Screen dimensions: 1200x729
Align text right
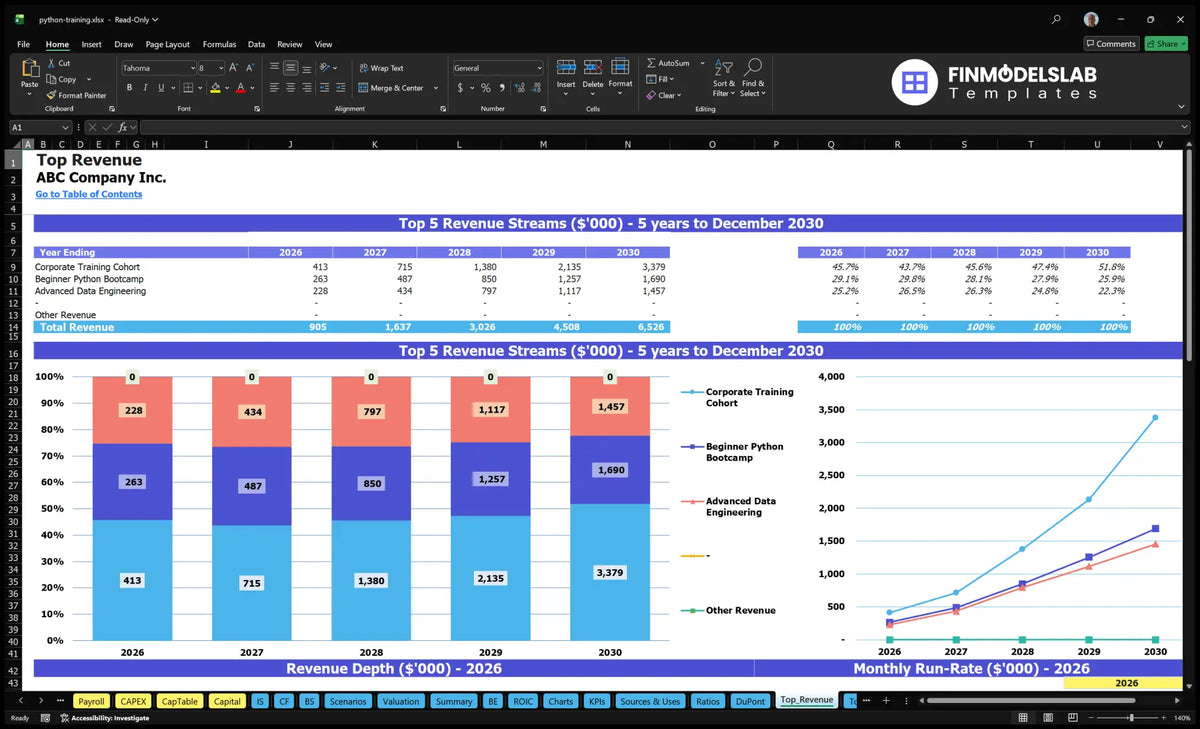pyautogui.click(x=306, y=88)
